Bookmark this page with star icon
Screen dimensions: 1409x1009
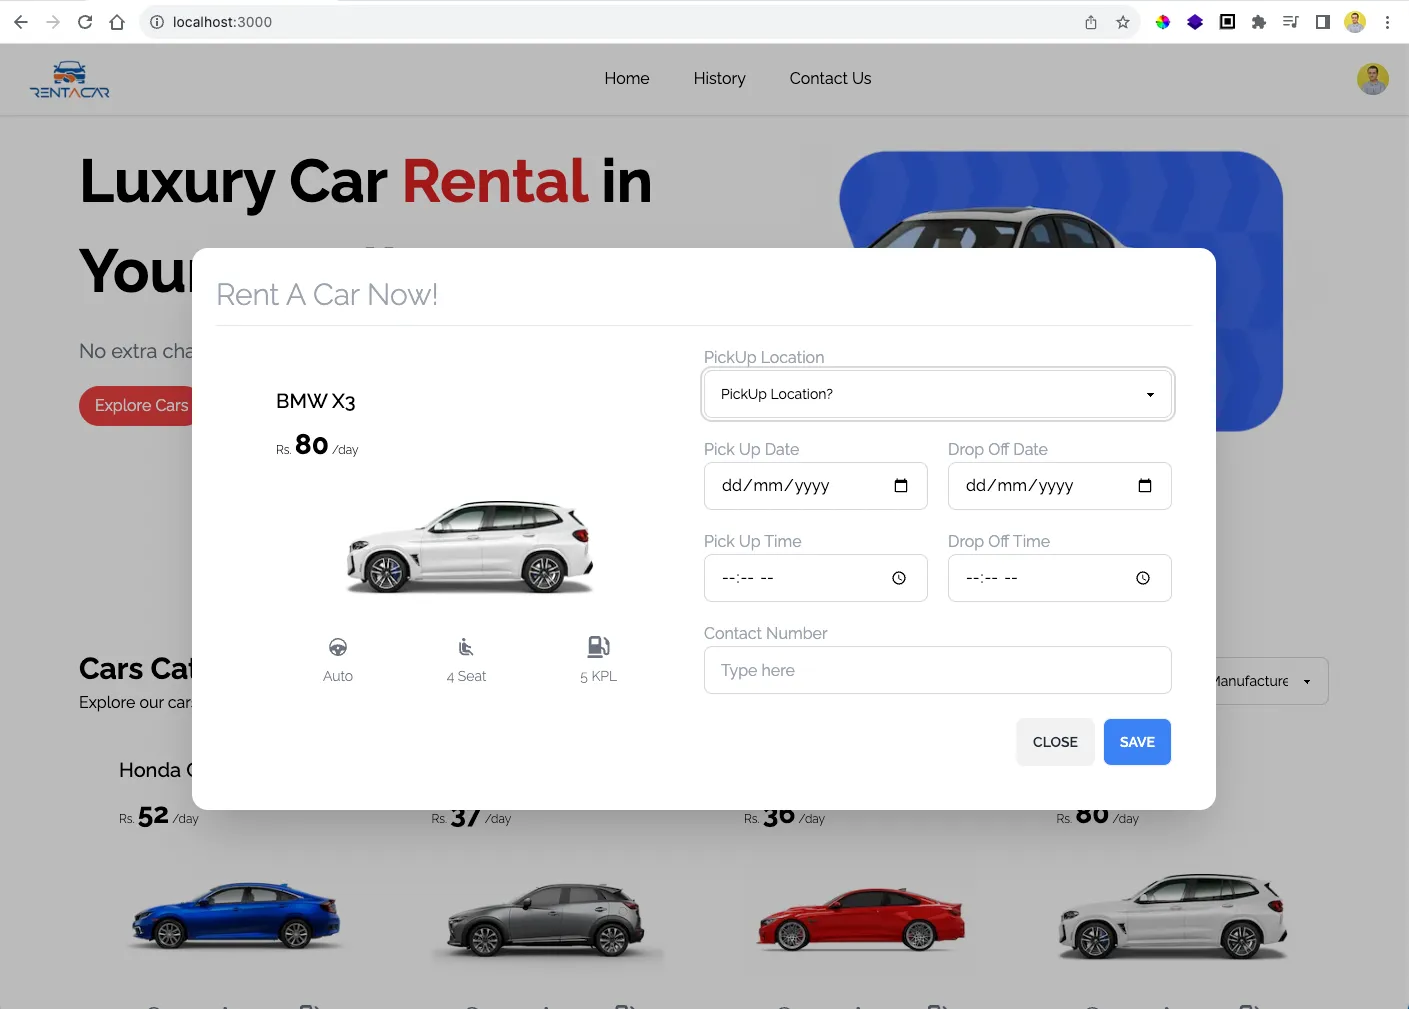tap(1123, 22)
